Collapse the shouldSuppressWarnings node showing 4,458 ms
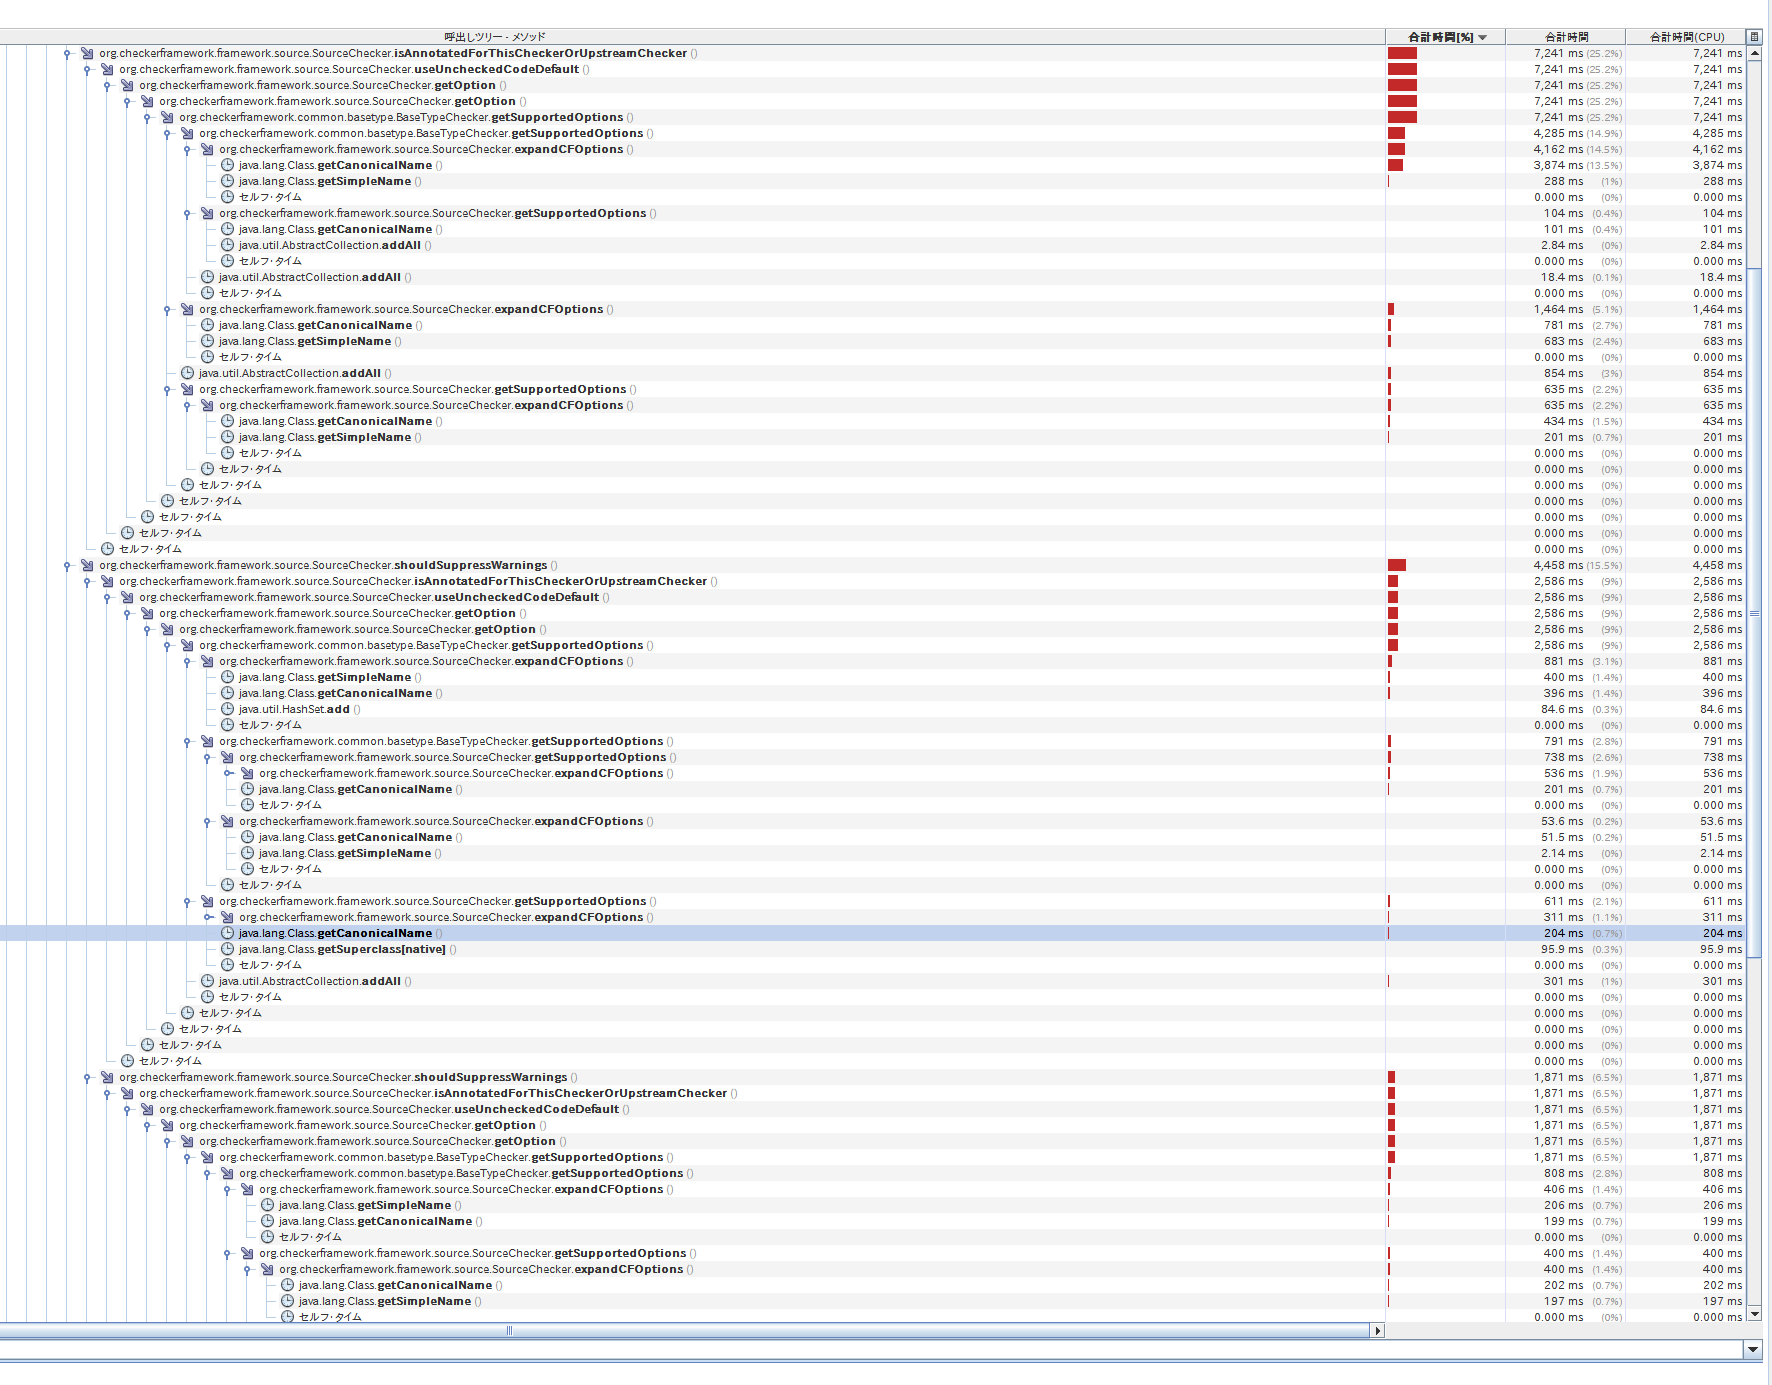1772x1385 pixels. pos(67,566)
